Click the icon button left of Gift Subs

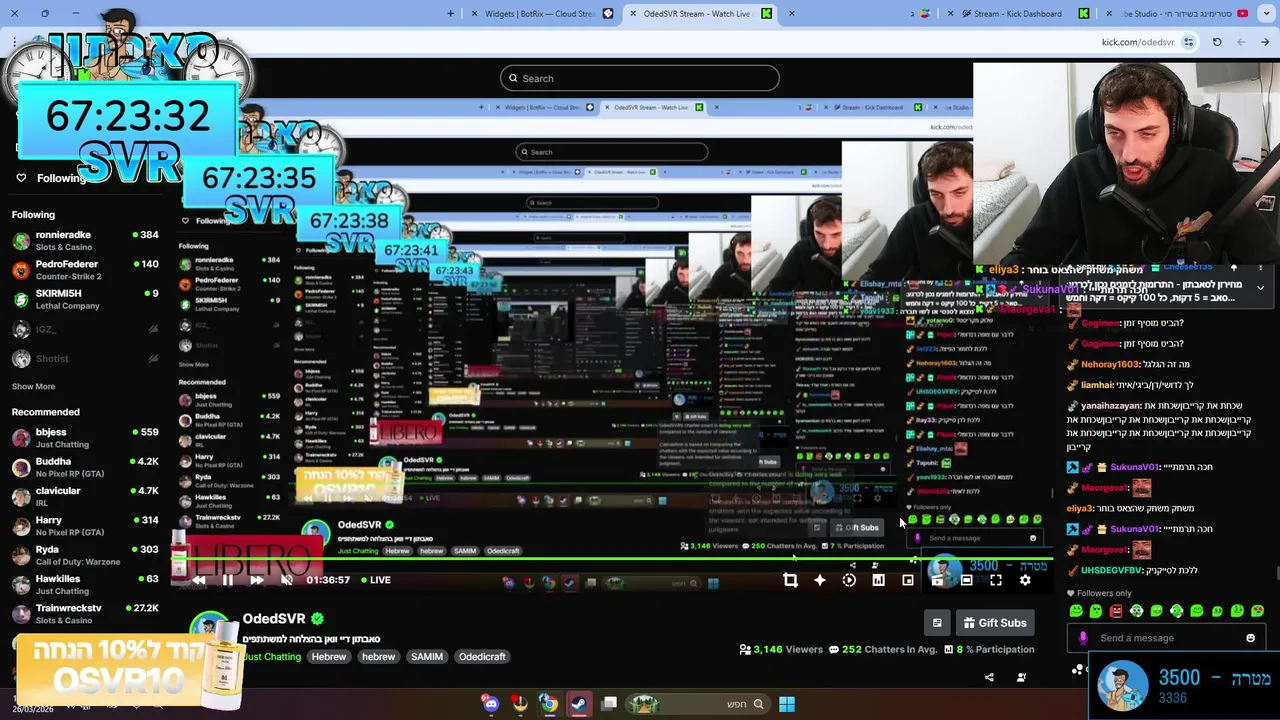point(937,623)
